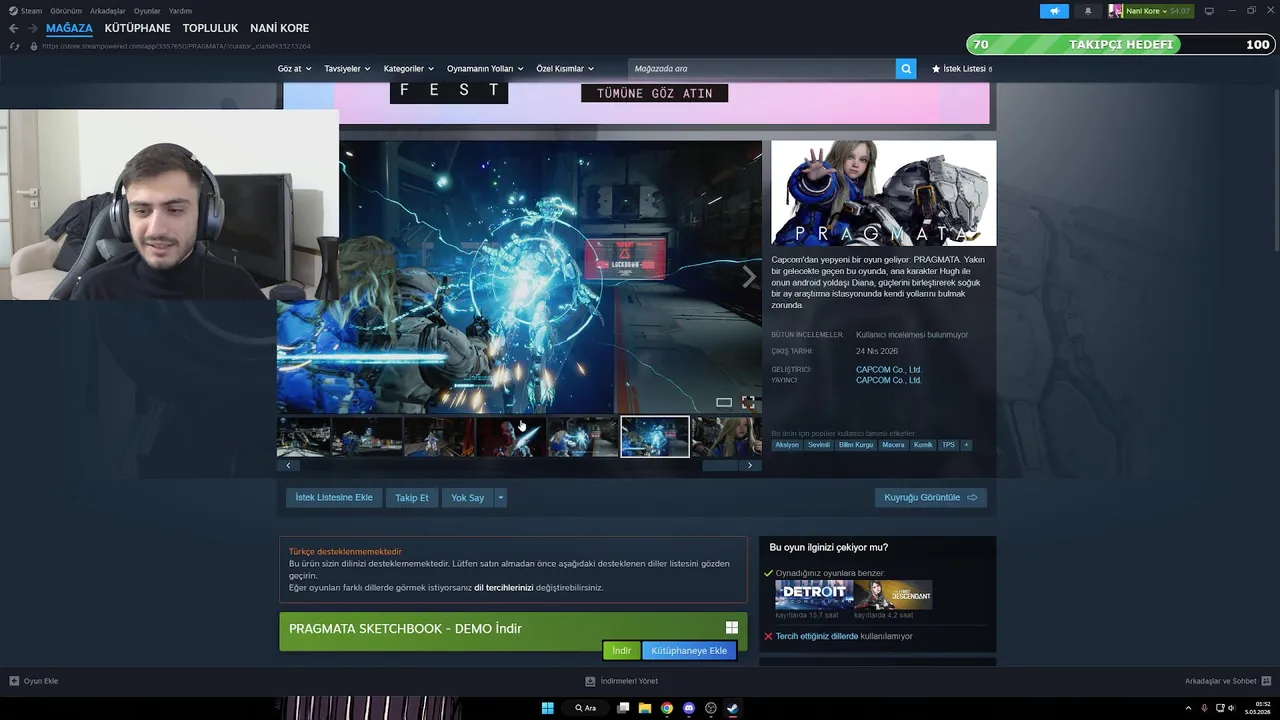
Task: Expand the Göz at dropdown
Action: 294,69
